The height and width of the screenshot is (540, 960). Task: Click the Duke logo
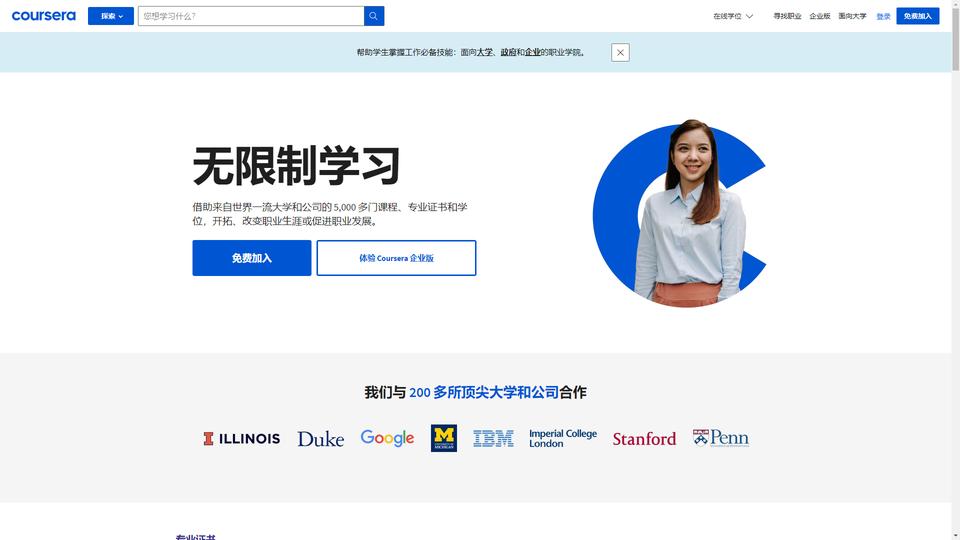(x=320, y=438)
